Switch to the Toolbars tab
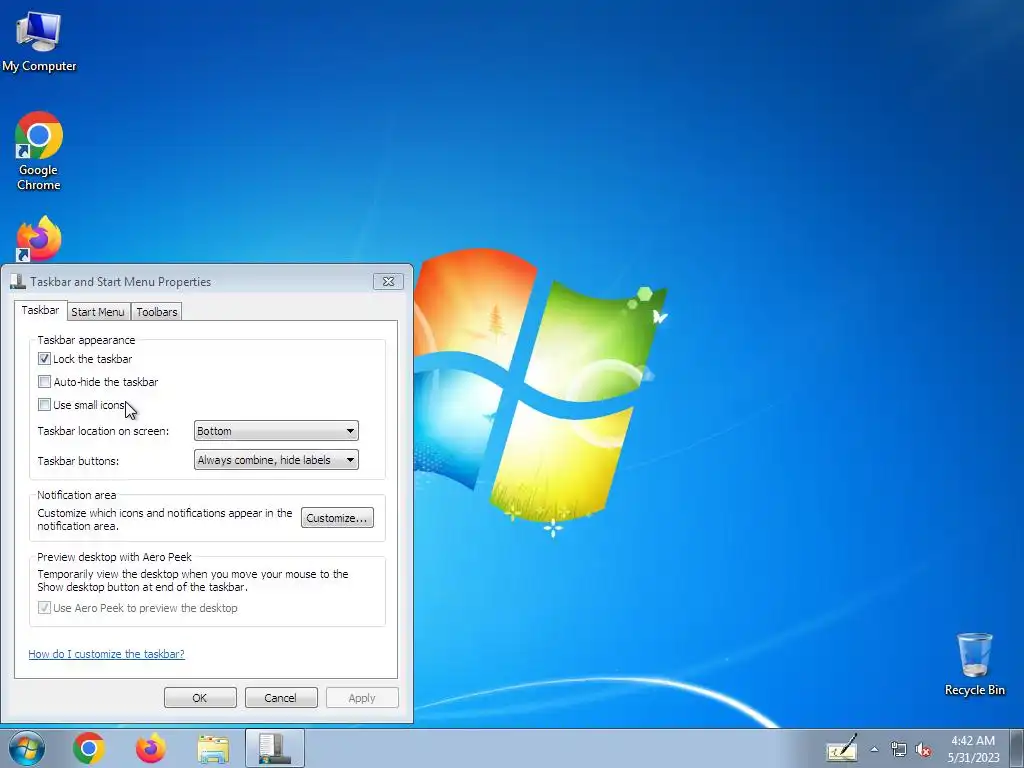 (x=157, y=312)
